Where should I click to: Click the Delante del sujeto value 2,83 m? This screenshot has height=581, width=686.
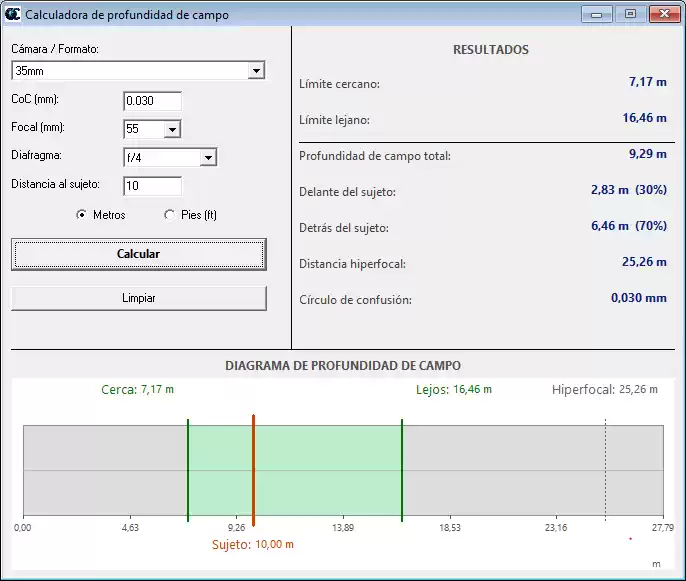tap(629, 189)
